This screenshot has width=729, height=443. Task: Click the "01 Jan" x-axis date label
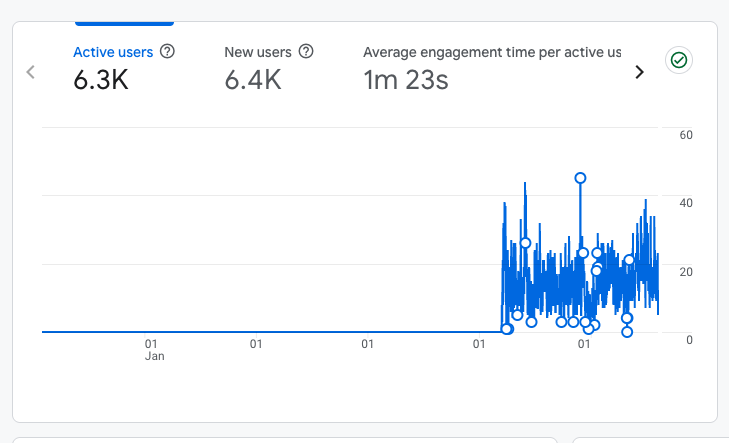154,349
